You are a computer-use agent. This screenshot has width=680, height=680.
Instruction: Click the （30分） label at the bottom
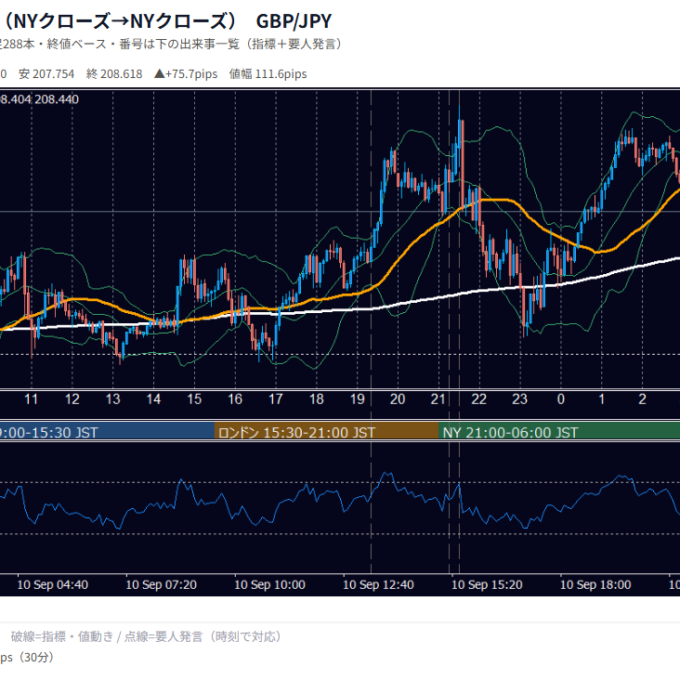[x=35, y=657]
